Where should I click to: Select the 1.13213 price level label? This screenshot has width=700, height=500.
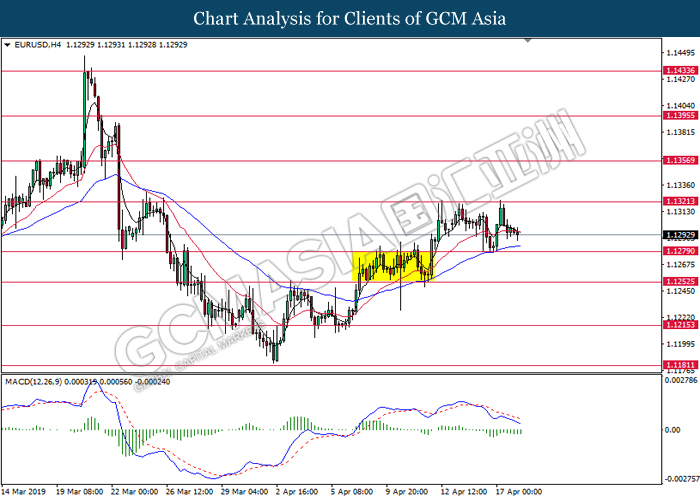click(x=680, y=201)
